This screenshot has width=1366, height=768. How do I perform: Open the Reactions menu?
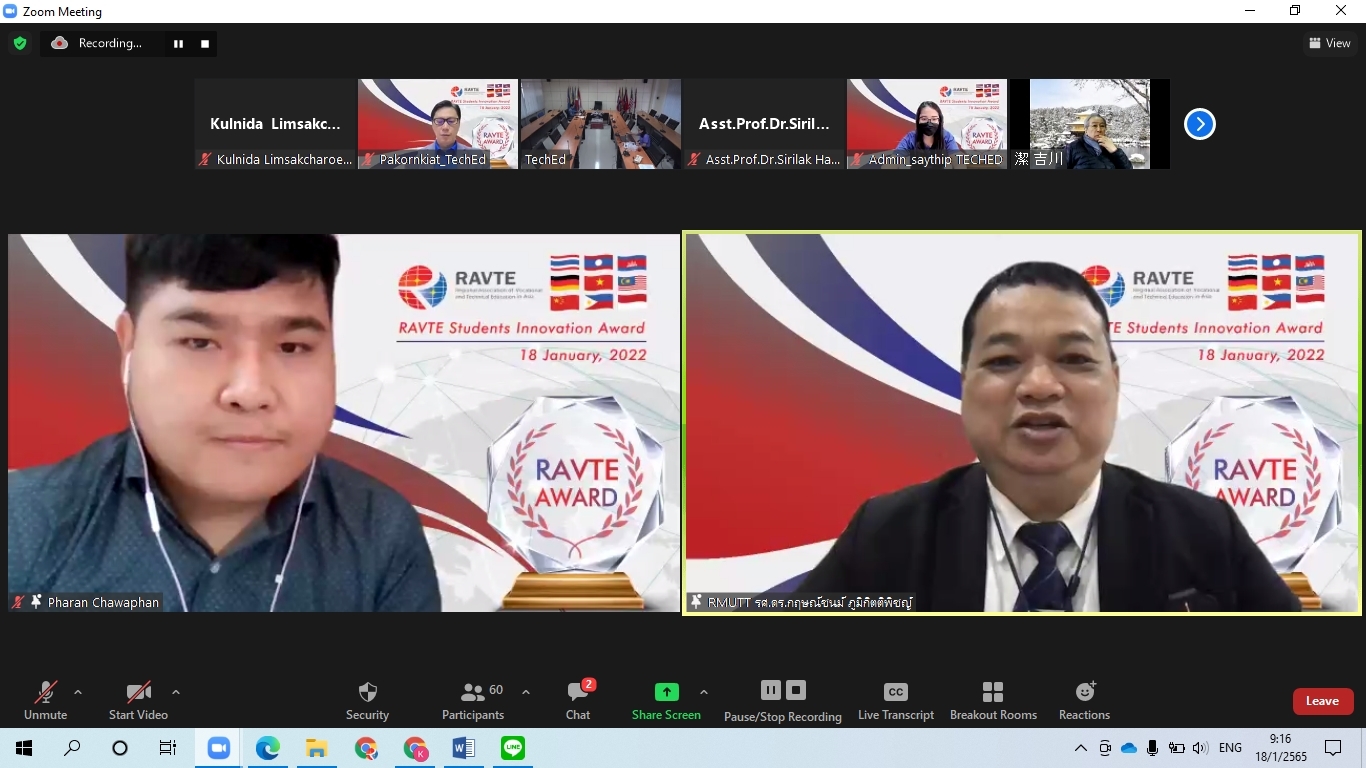(1084, 692)
